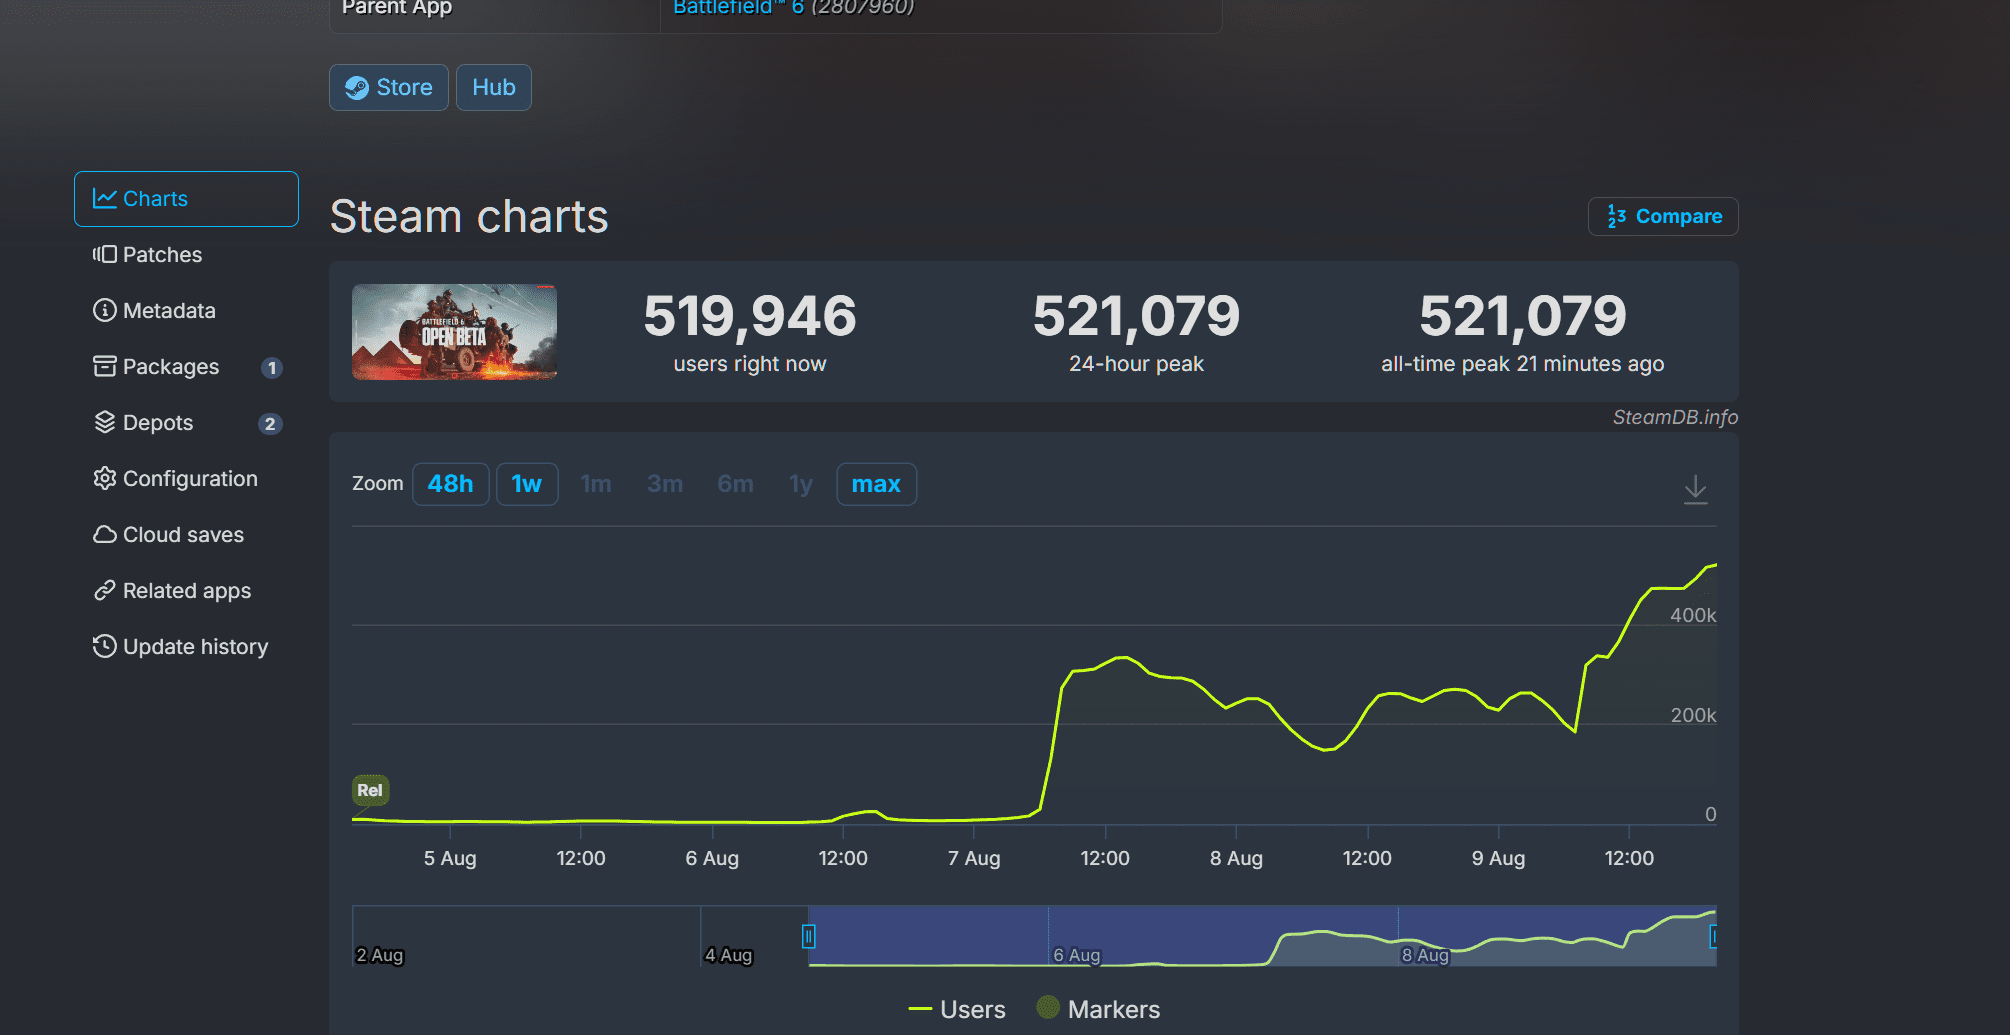Click the right navigator range handle
This screenshot has height=1035, width=2010.
tap(1714, 936)
